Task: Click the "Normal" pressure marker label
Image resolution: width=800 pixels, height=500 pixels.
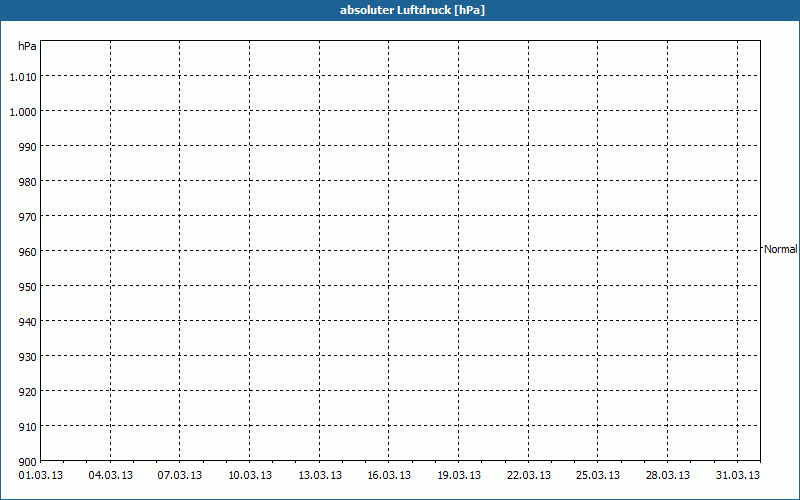Action: pyautogui.click(x=781, y=249)
